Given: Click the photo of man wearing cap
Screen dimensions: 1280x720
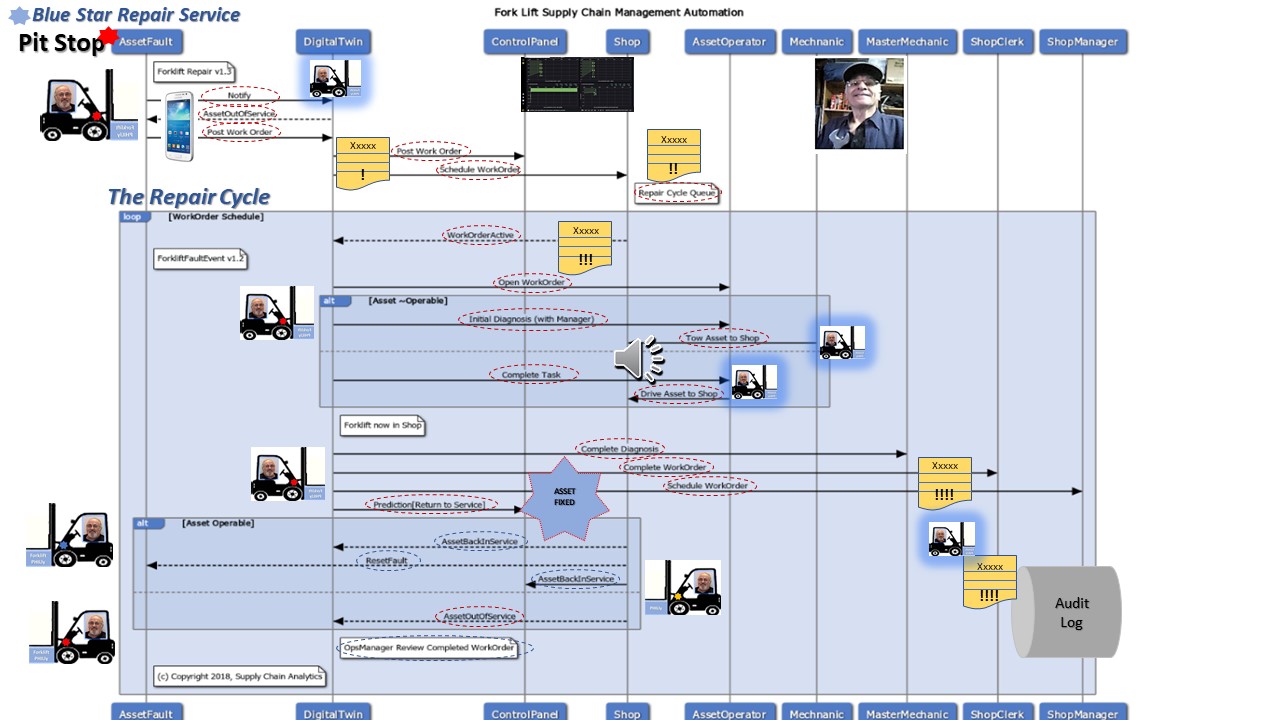Looking at the screenshot, I should [859, 104].
